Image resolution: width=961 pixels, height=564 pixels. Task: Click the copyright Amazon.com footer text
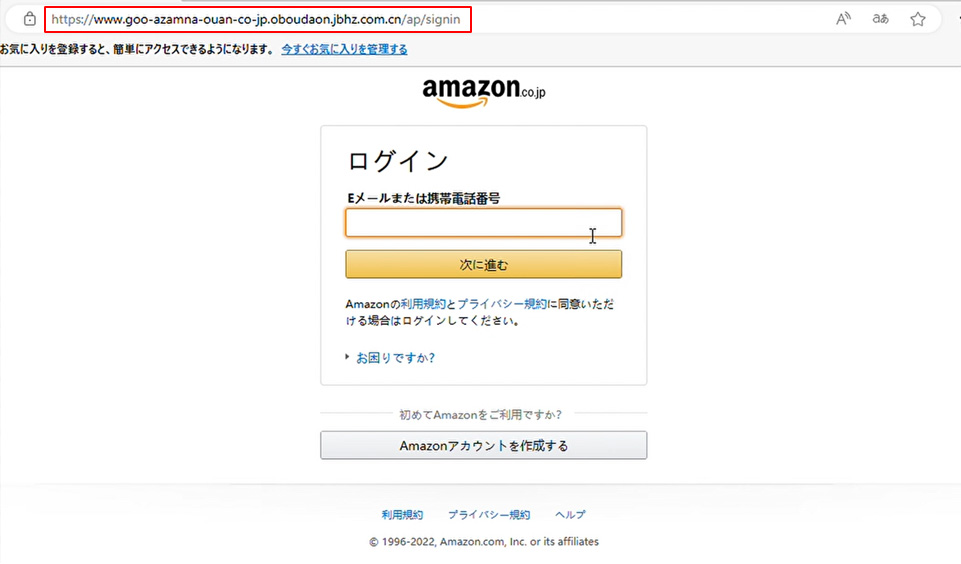coord(484,542)
